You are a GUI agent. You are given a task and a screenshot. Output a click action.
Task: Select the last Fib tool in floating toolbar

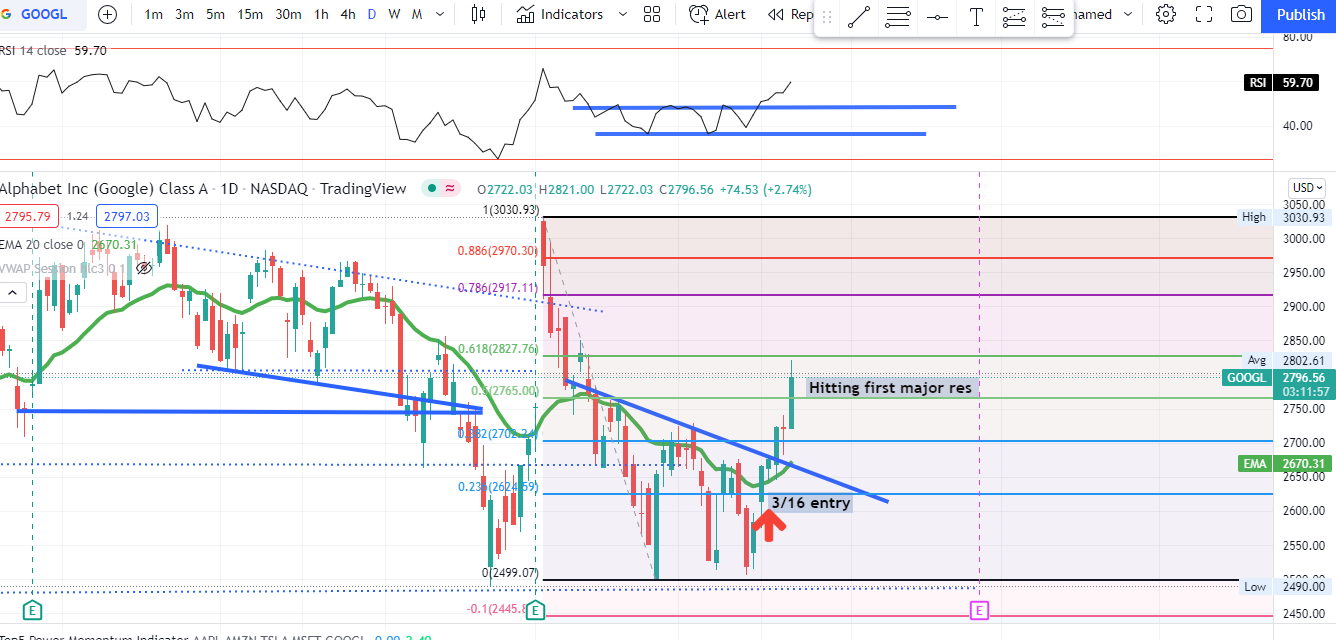pyautogui.click(x=1052, y=16)
